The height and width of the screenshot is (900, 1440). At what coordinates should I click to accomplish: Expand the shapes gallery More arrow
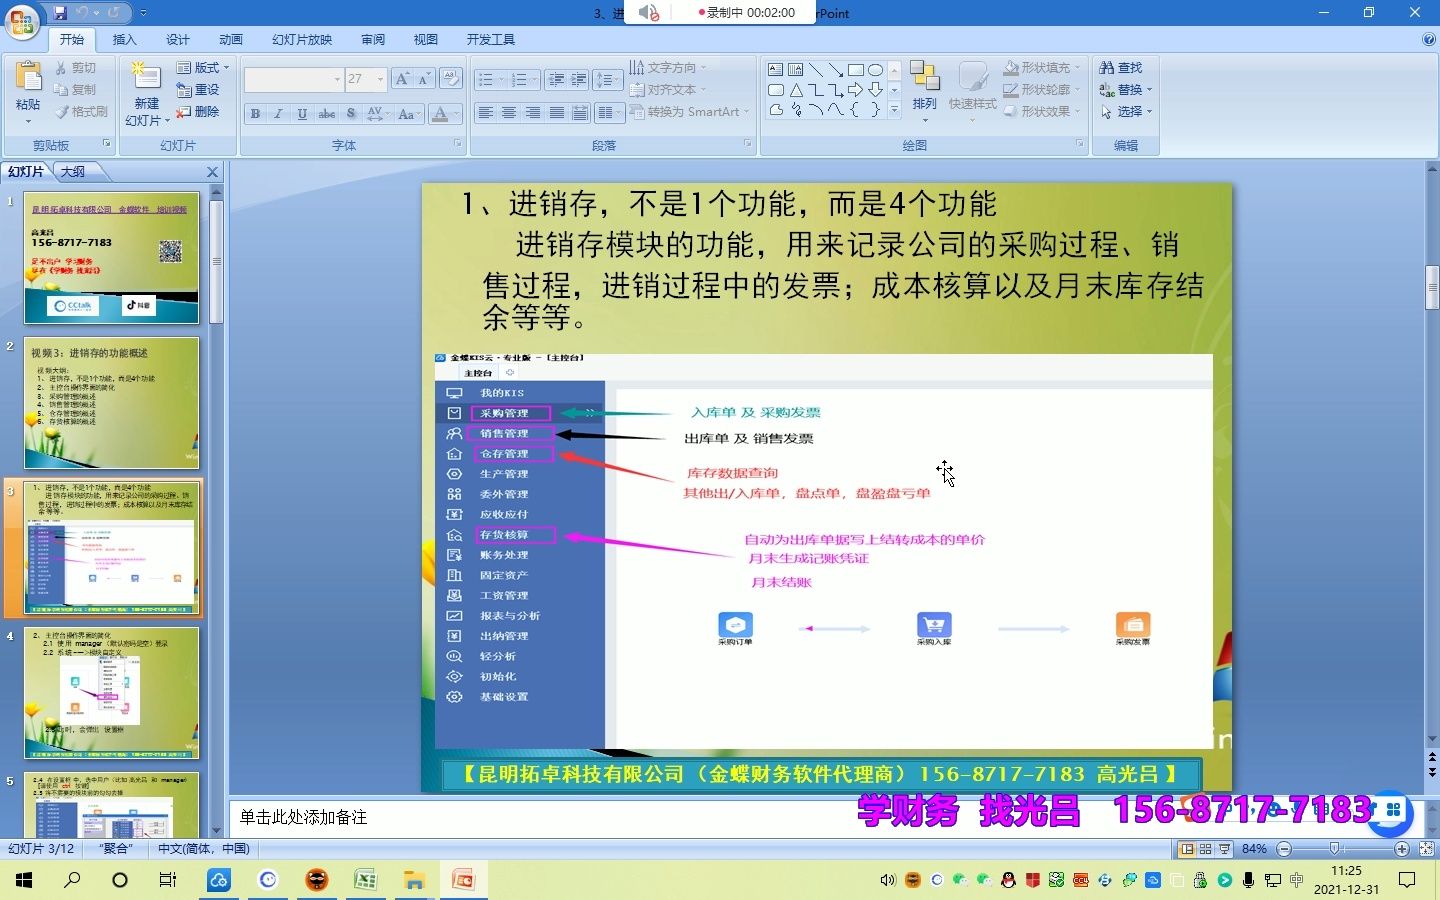point(894,110)
